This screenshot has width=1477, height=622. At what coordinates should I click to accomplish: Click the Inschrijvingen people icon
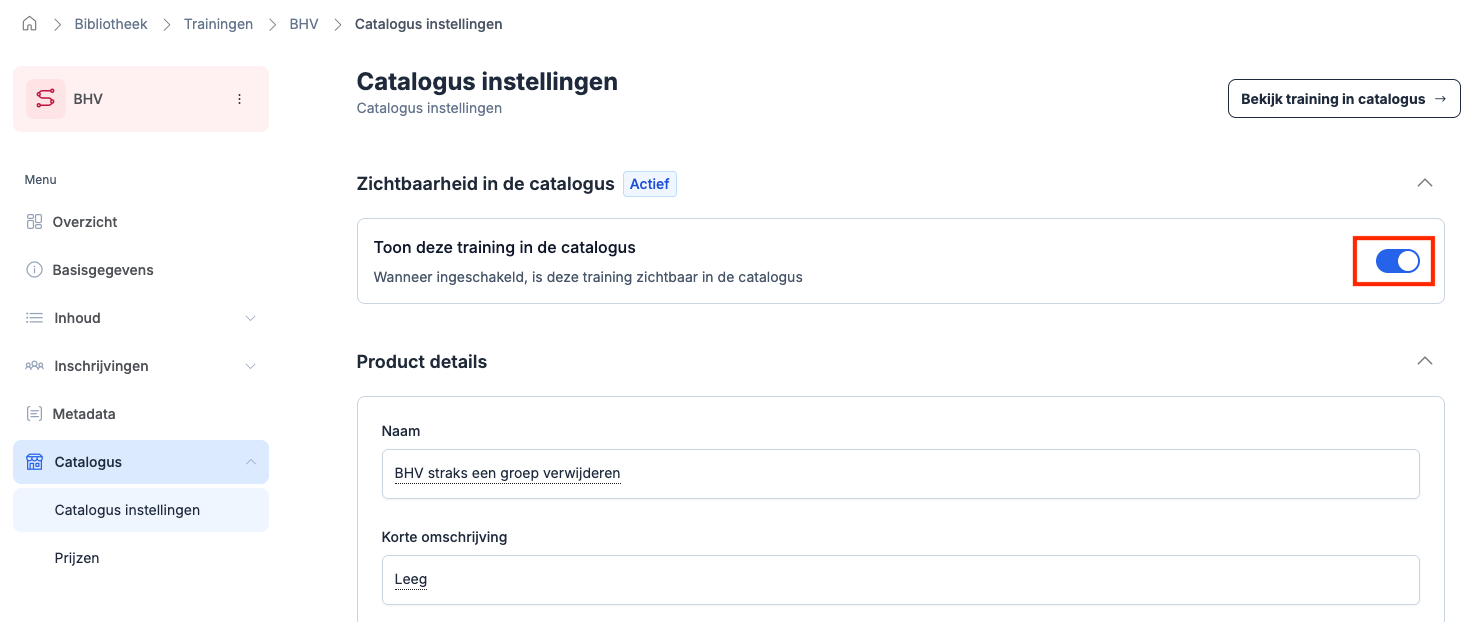pyautogui.click(x=34, y=366)
